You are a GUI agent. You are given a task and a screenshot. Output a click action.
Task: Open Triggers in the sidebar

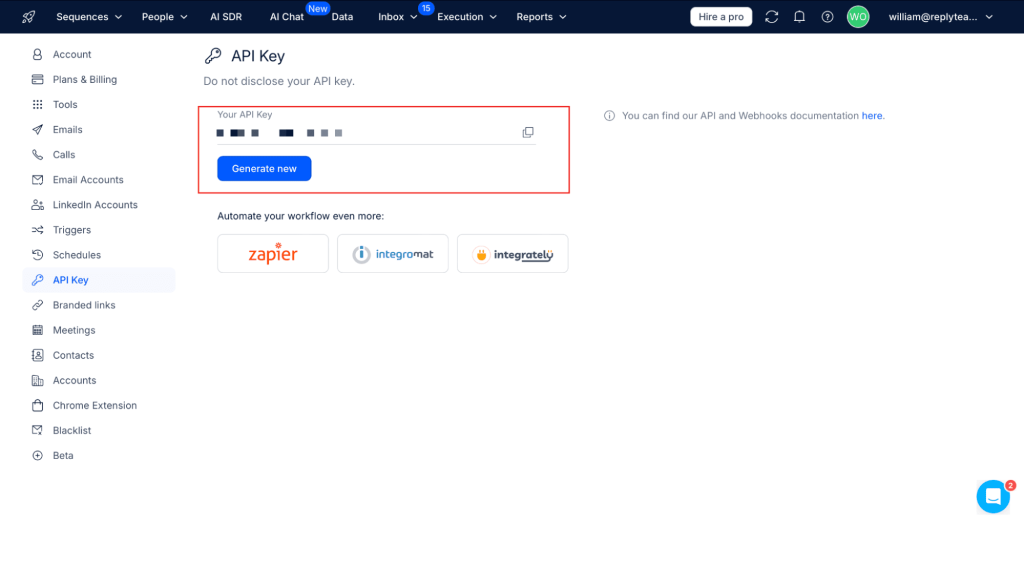click(72, 230)
